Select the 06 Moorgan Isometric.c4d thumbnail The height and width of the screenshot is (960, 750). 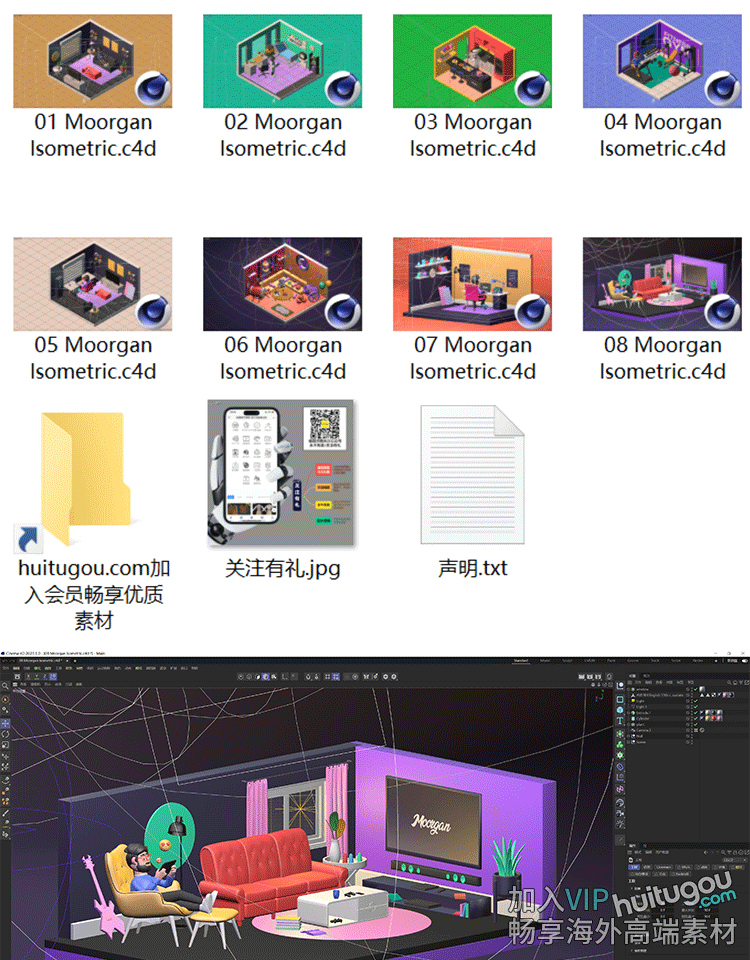282,284
